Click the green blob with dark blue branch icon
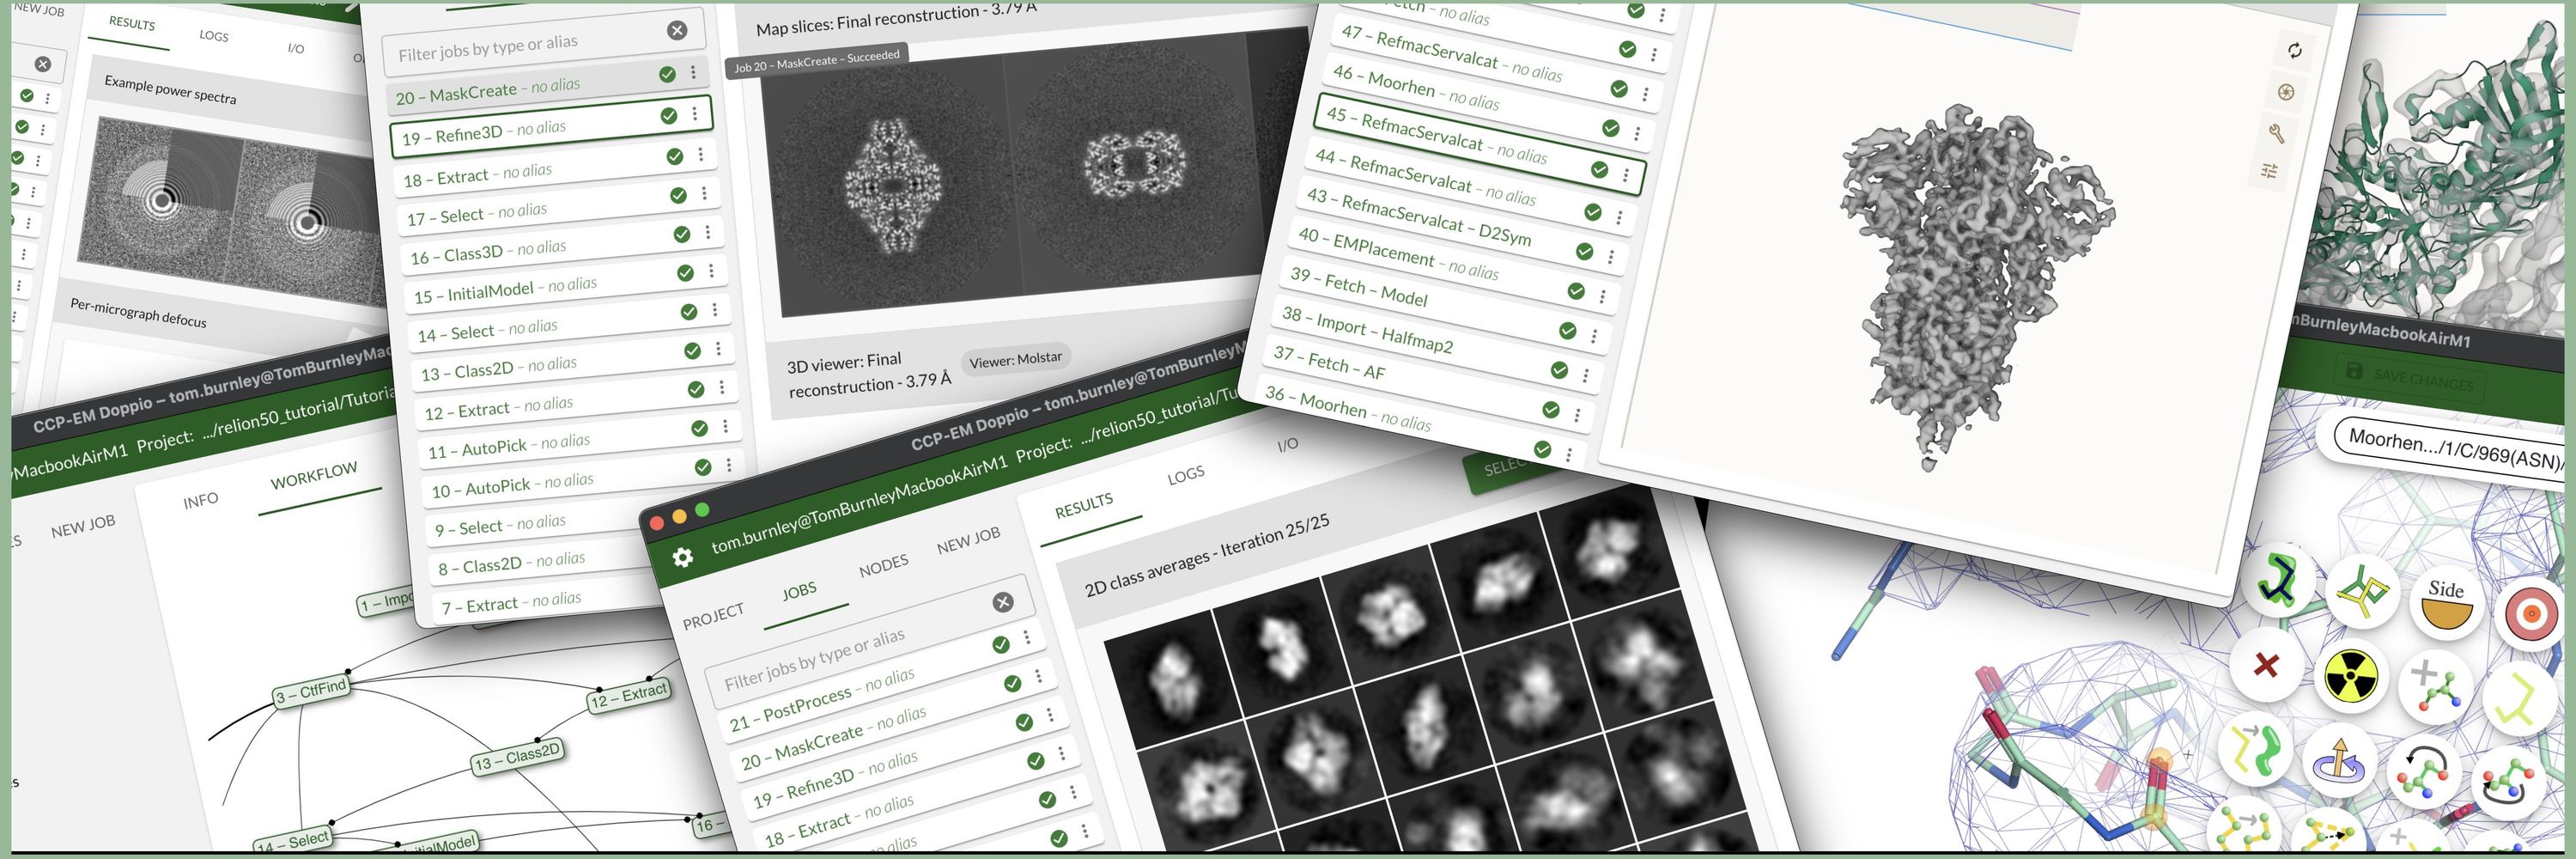Image resolution: width=2576 pixels, height=859 pixels. pyautogui.click(x=2279, y=579)
